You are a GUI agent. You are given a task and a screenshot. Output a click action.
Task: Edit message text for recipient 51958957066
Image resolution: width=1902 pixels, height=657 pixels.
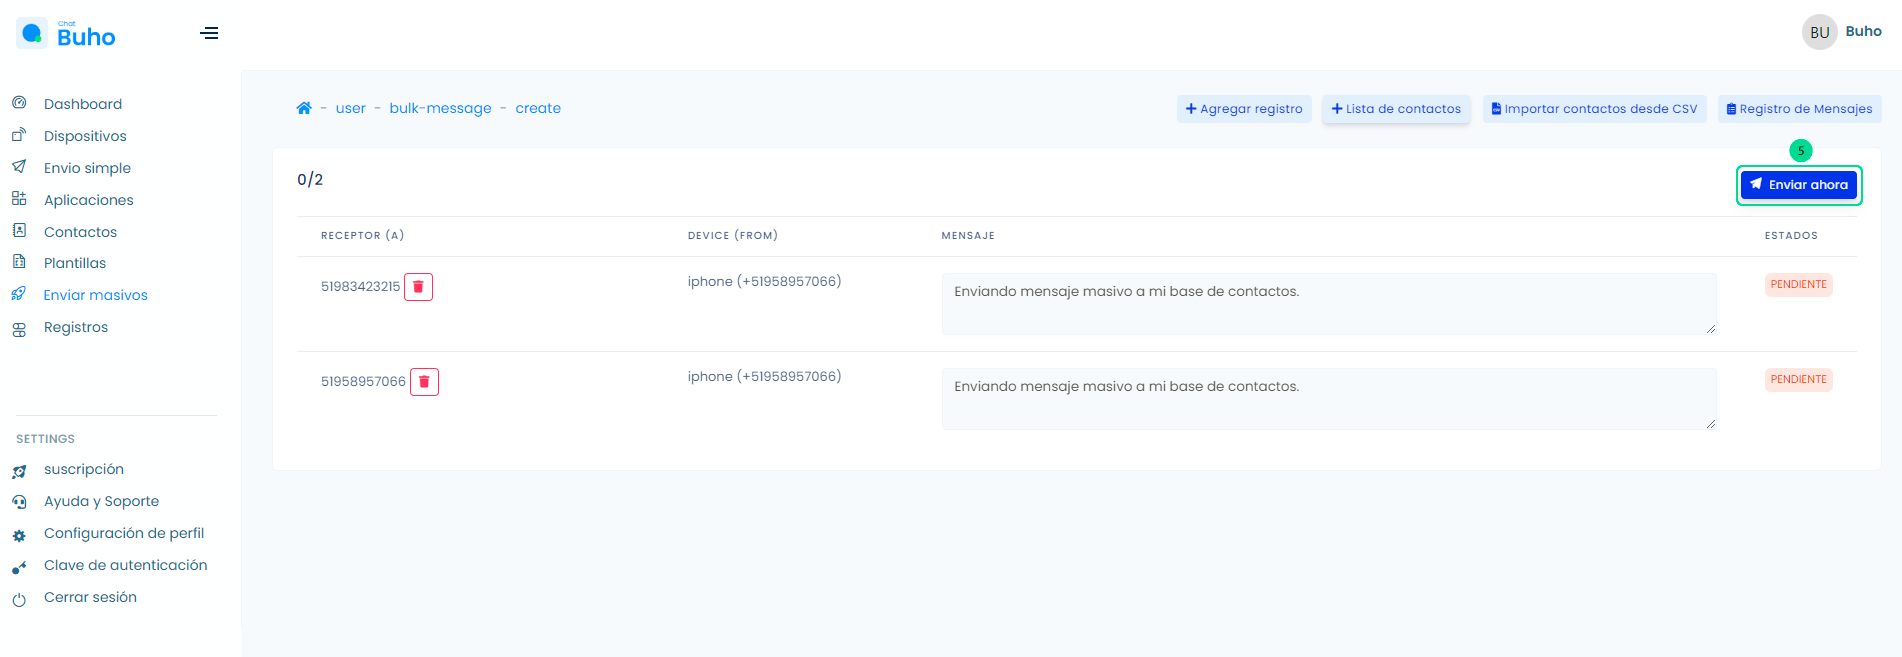pos(1329,399)
